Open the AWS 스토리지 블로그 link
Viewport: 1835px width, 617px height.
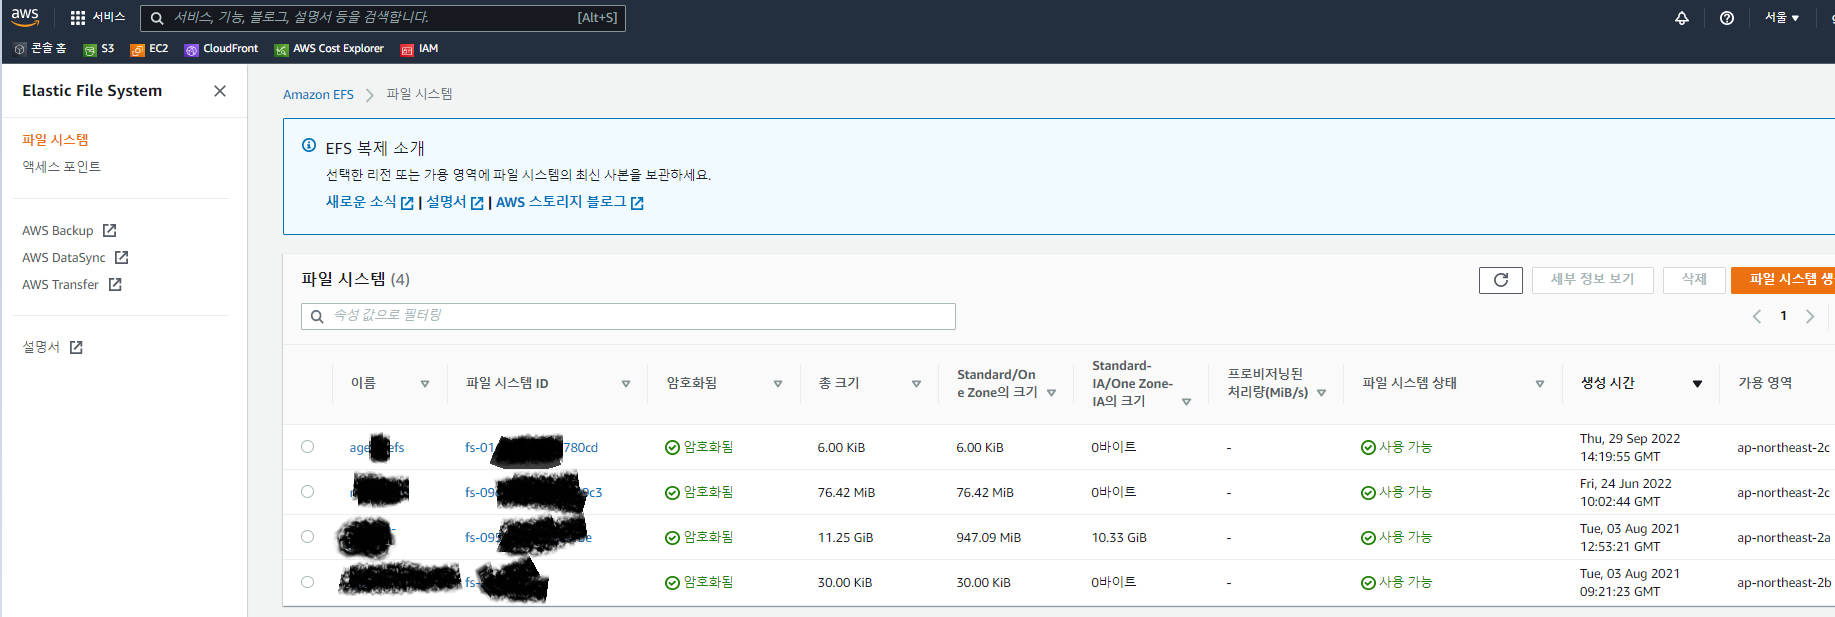(570, 202)
